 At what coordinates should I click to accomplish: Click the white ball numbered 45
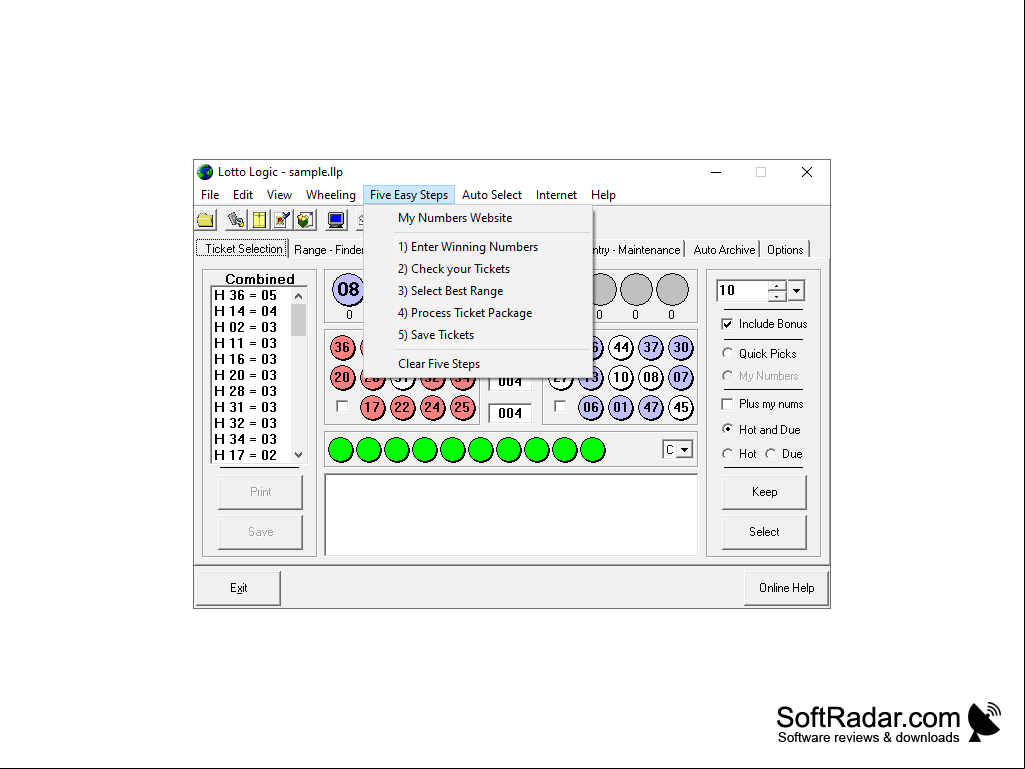pos(681,407)
